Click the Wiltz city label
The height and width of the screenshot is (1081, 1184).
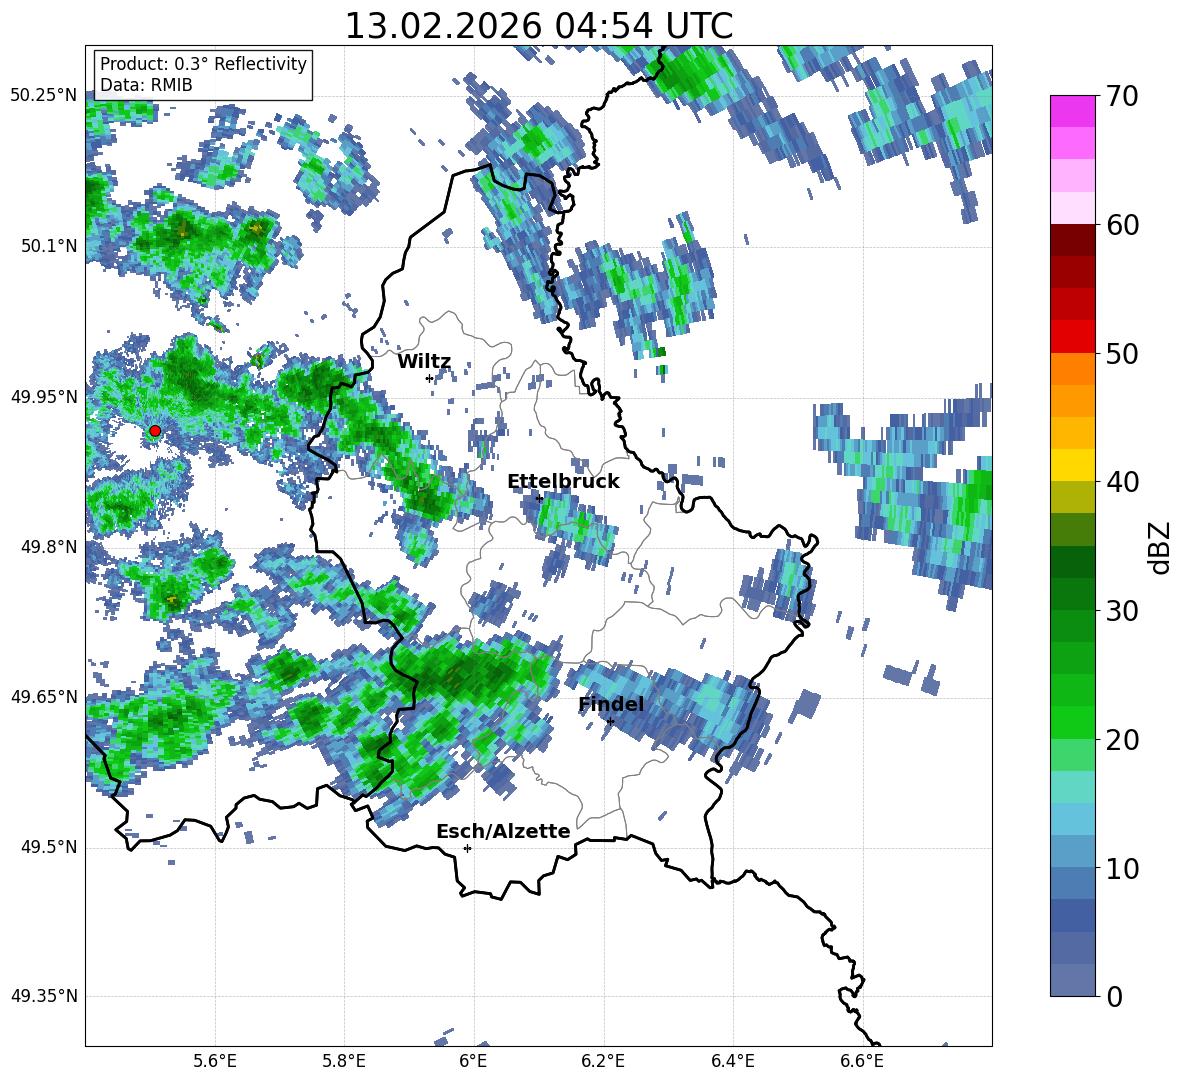[x=424, y=362]
